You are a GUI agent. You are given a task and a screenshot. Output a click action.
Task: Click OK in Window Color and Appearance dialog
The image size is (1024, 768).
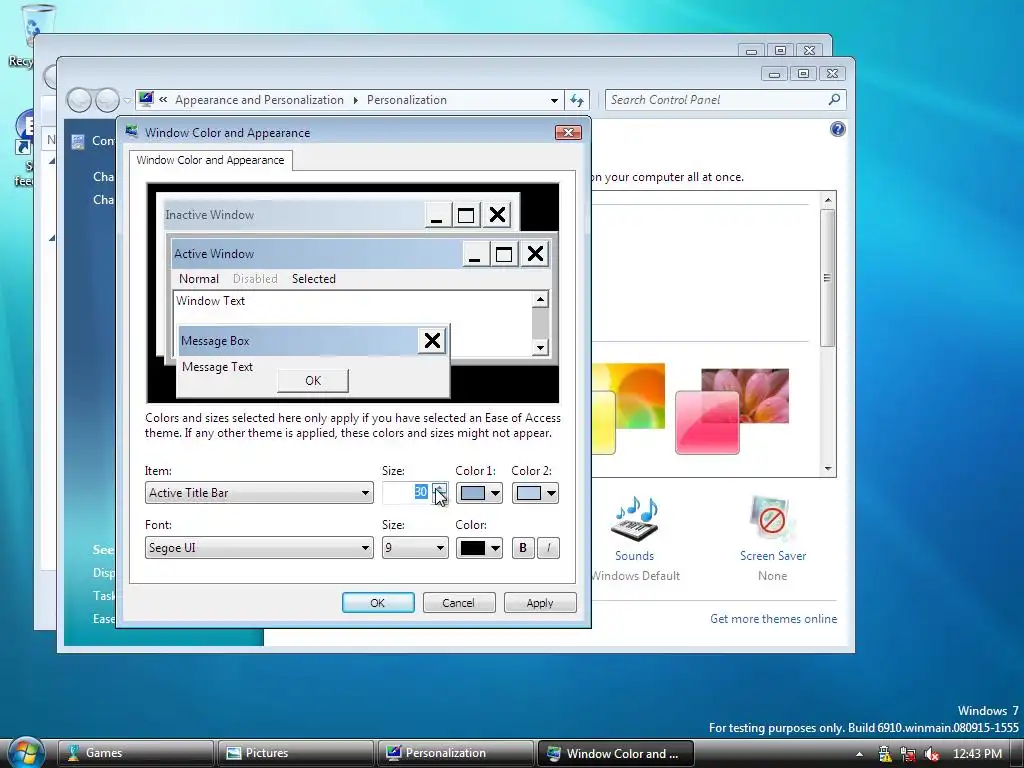378,603
